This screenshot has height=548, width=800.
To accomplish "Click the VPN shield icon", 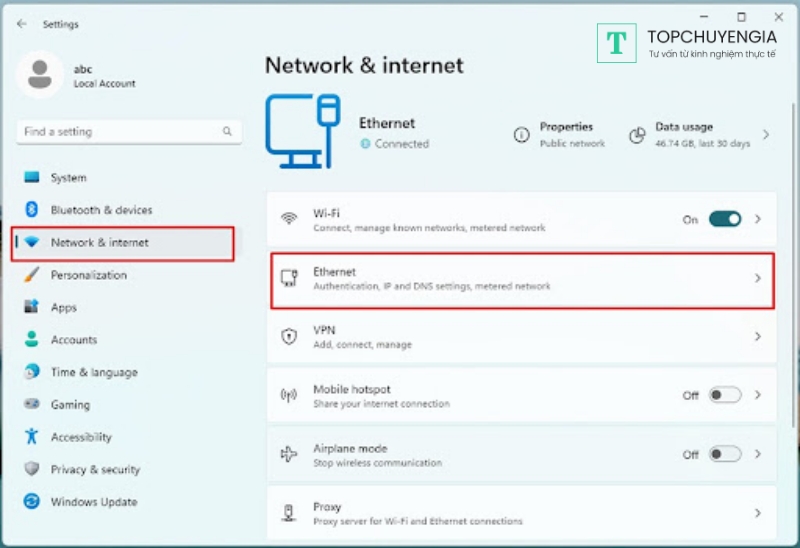I will (x=289, y=337).
